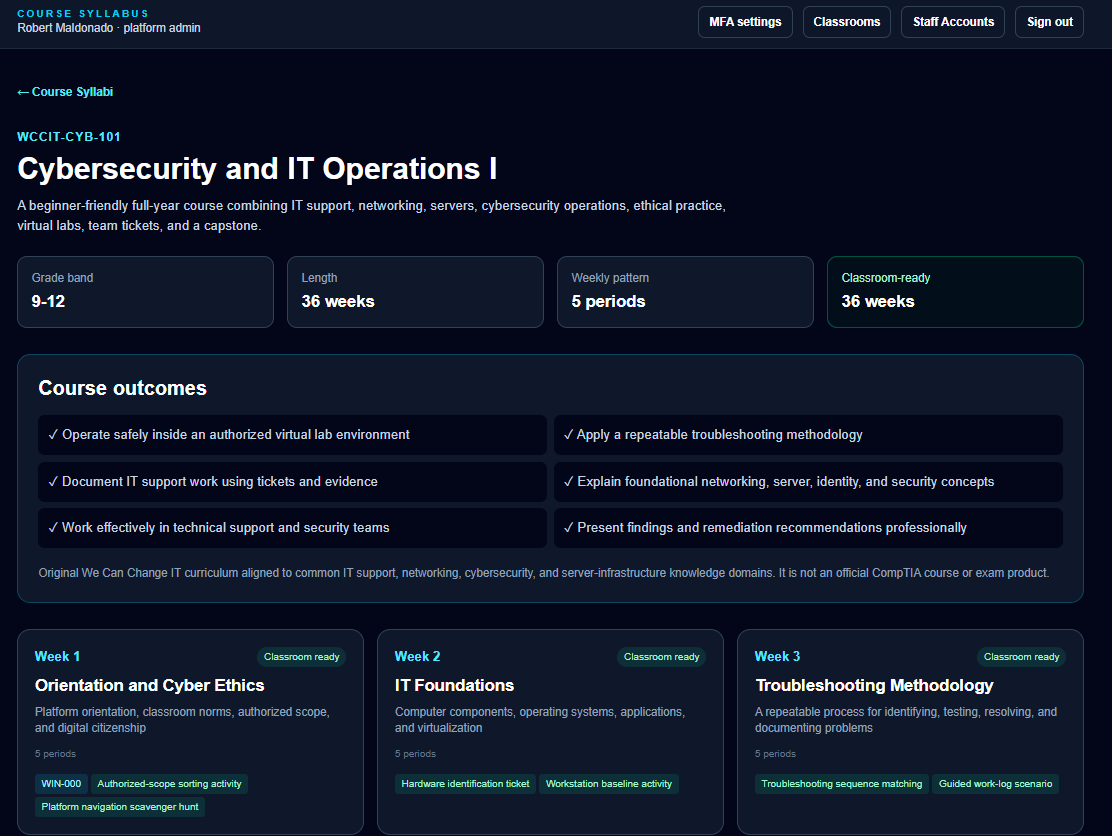This screenshot has width=1112, height=836.
Task: Open MFA settings
Action: click(x=745, y=22)
